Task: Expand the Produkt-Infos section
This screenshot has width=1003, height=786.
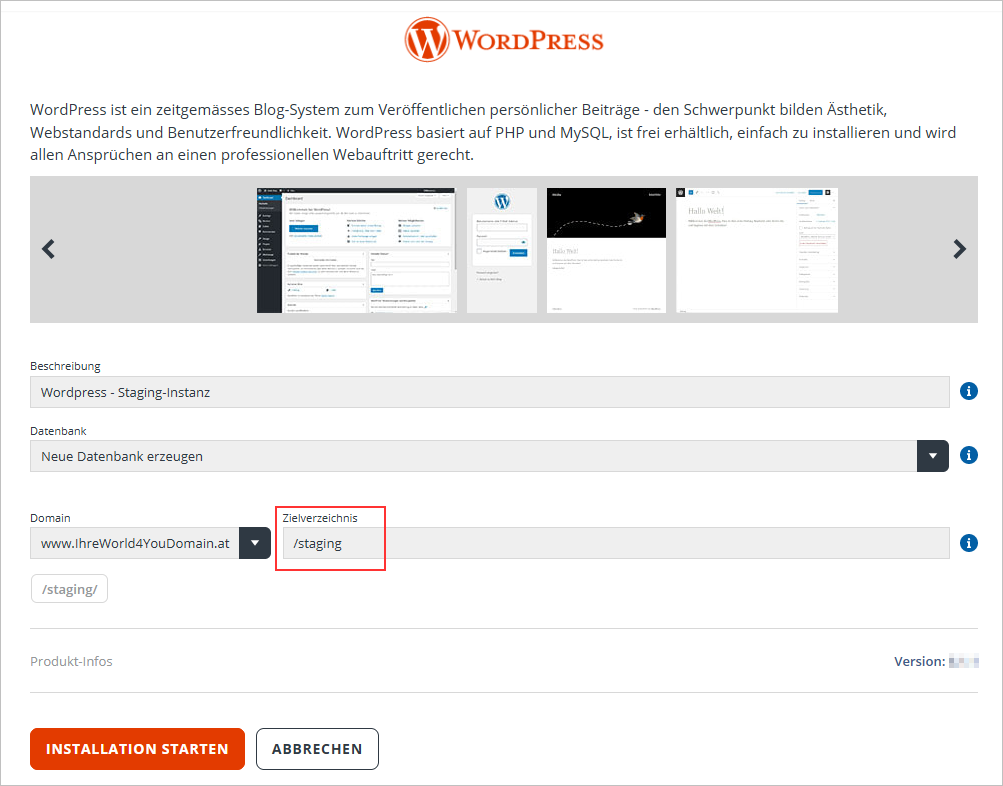Action: tap(71, 661)
